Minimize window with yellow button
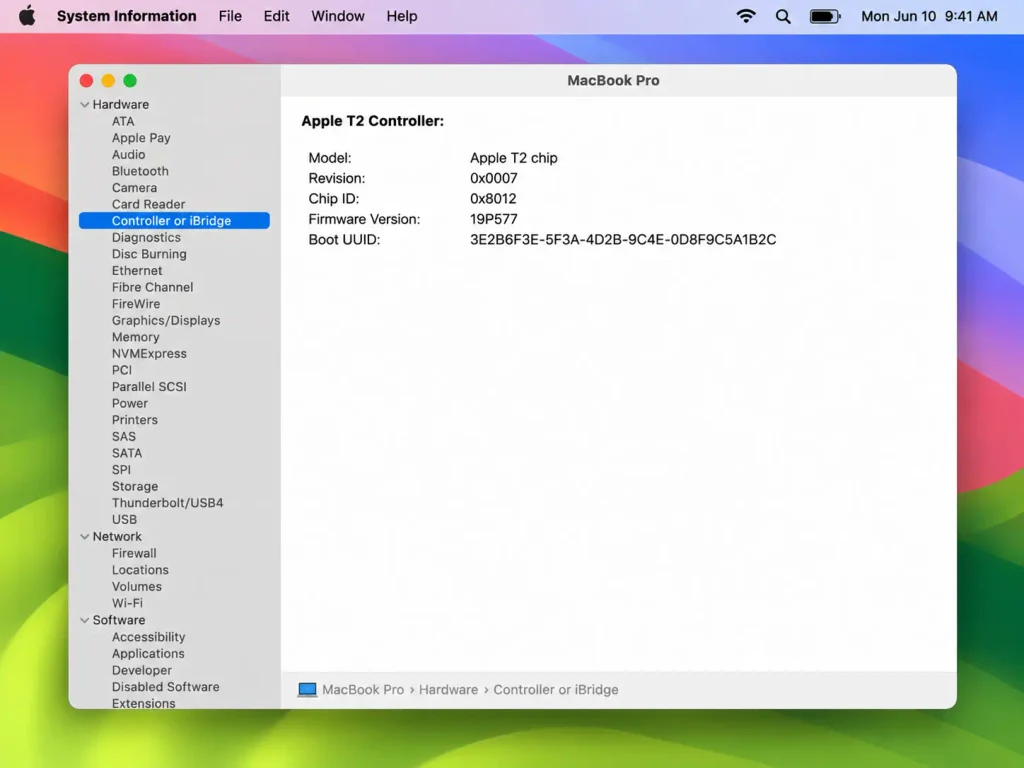1024x768 pixels. pos(108,80)
